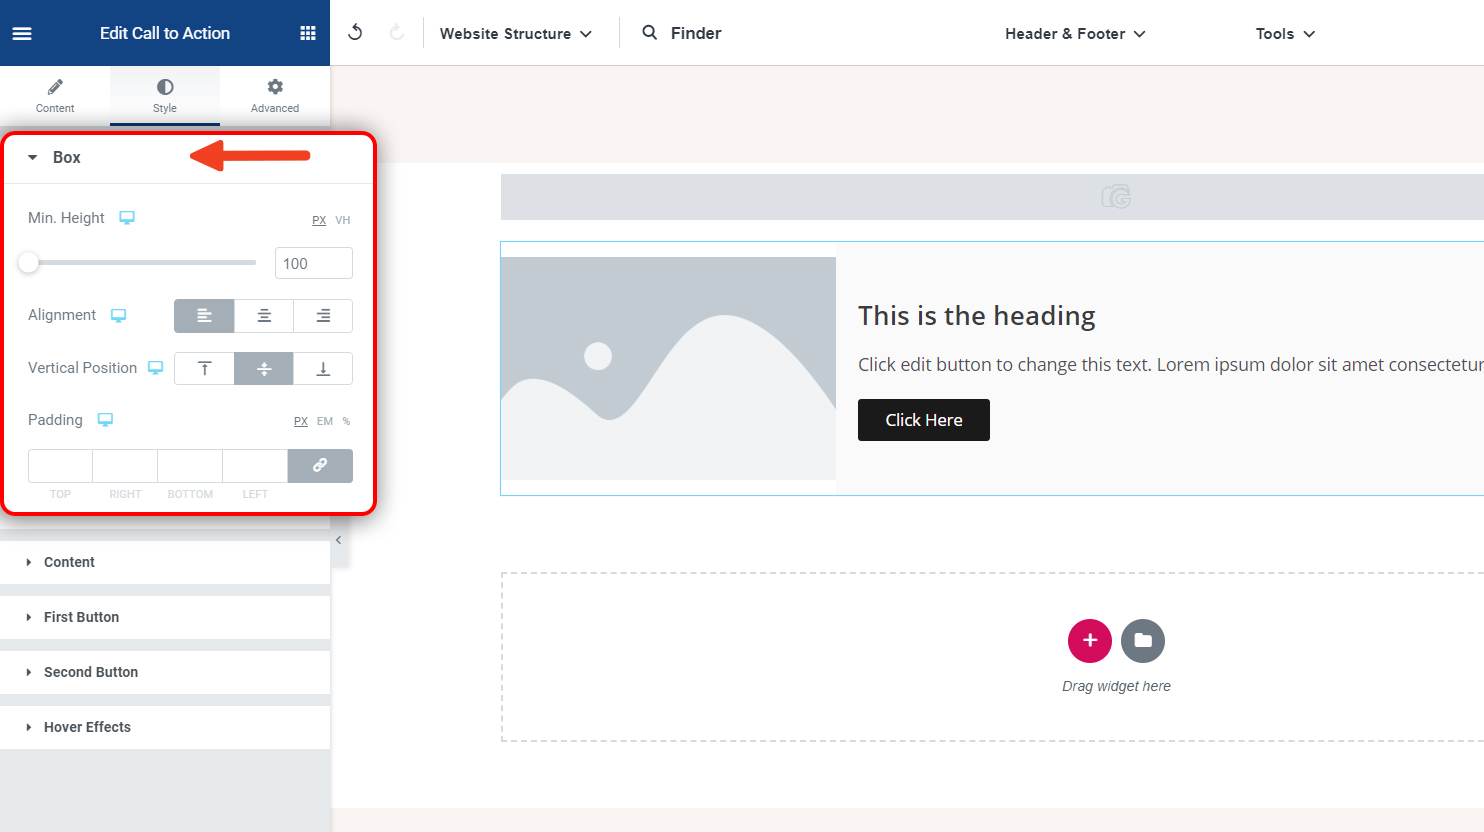1484x832 pixels.
Task: Click responsive device icon next to Padding
Action: pyautogui.click(x=105, y=420)
